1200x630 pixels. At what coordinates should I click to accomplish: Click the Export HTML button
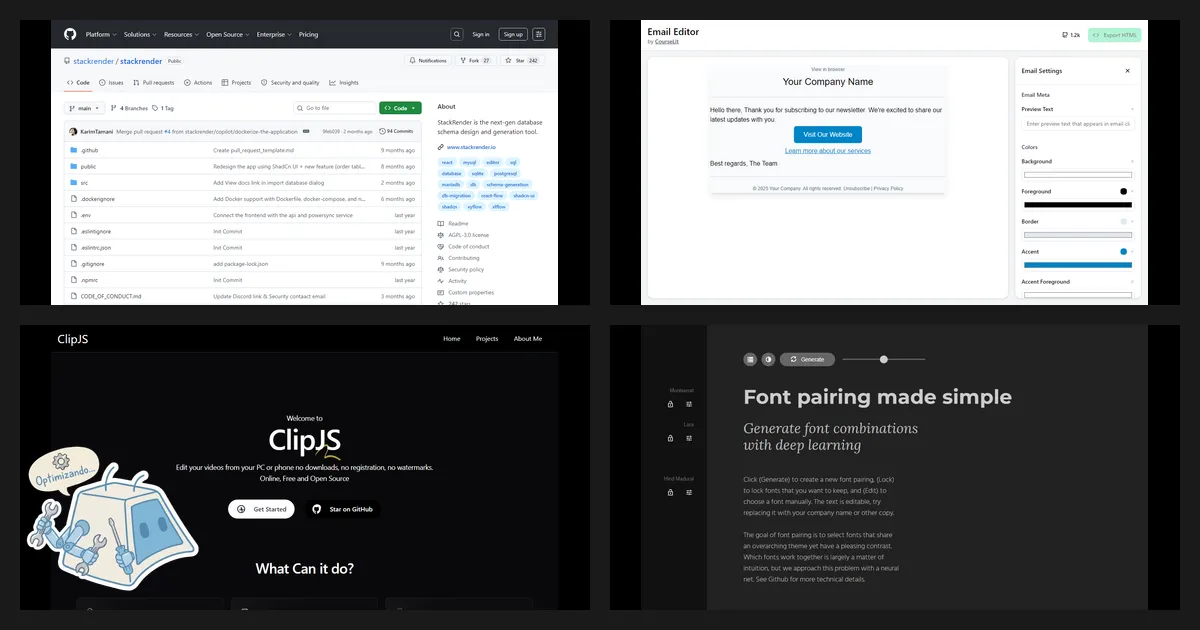1114,35
